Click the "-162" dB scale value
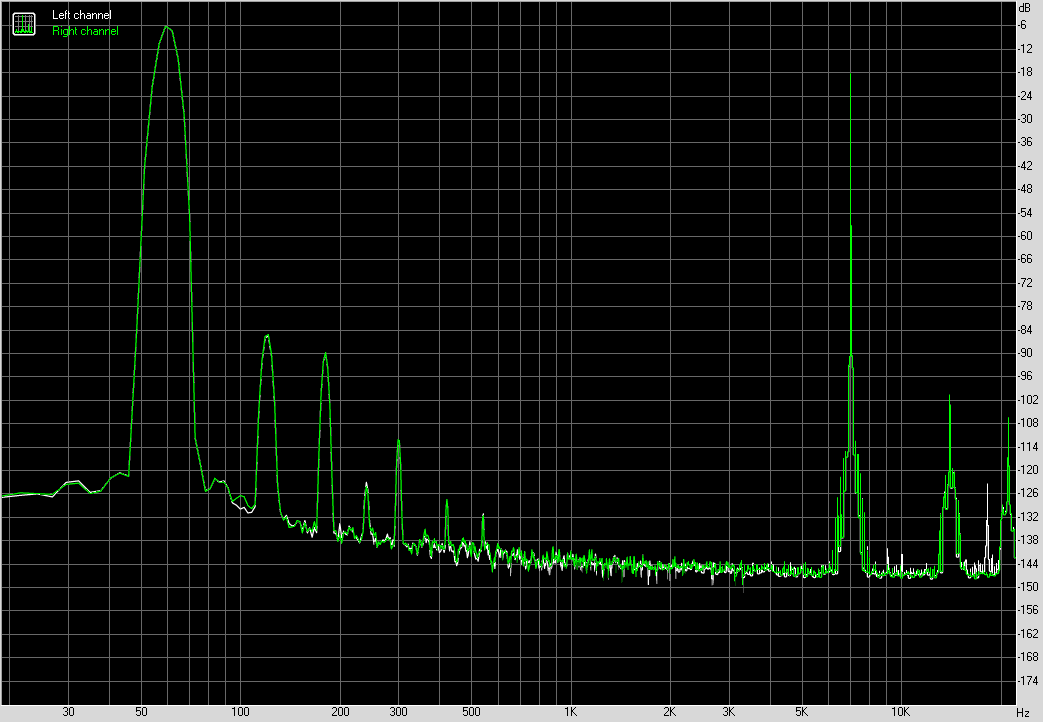Image resolution: width=1043 pixels, height=722 pixels. point(1028,634)
